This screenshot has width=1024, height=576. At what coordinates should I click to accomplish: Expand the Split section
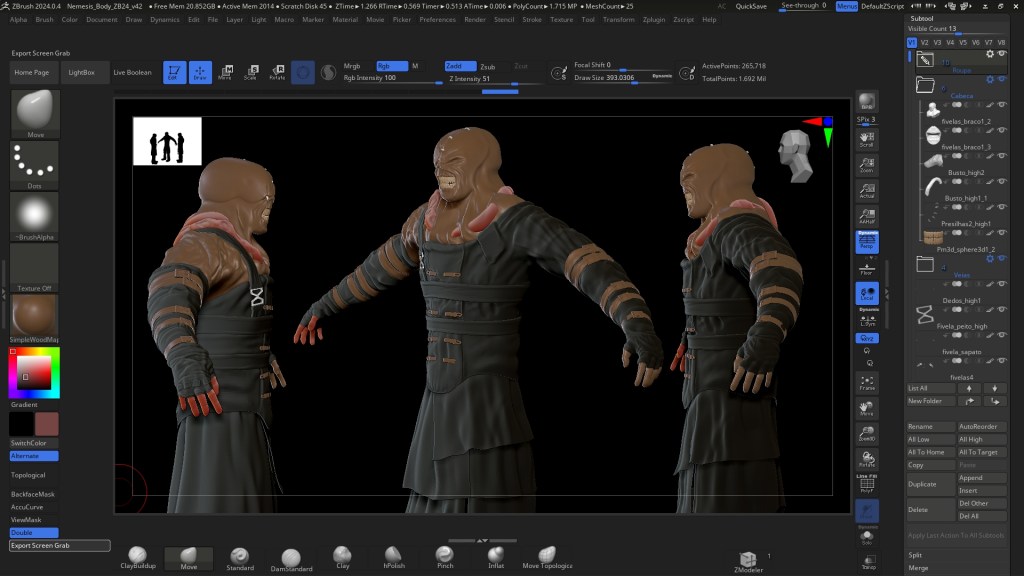point(915,554)
